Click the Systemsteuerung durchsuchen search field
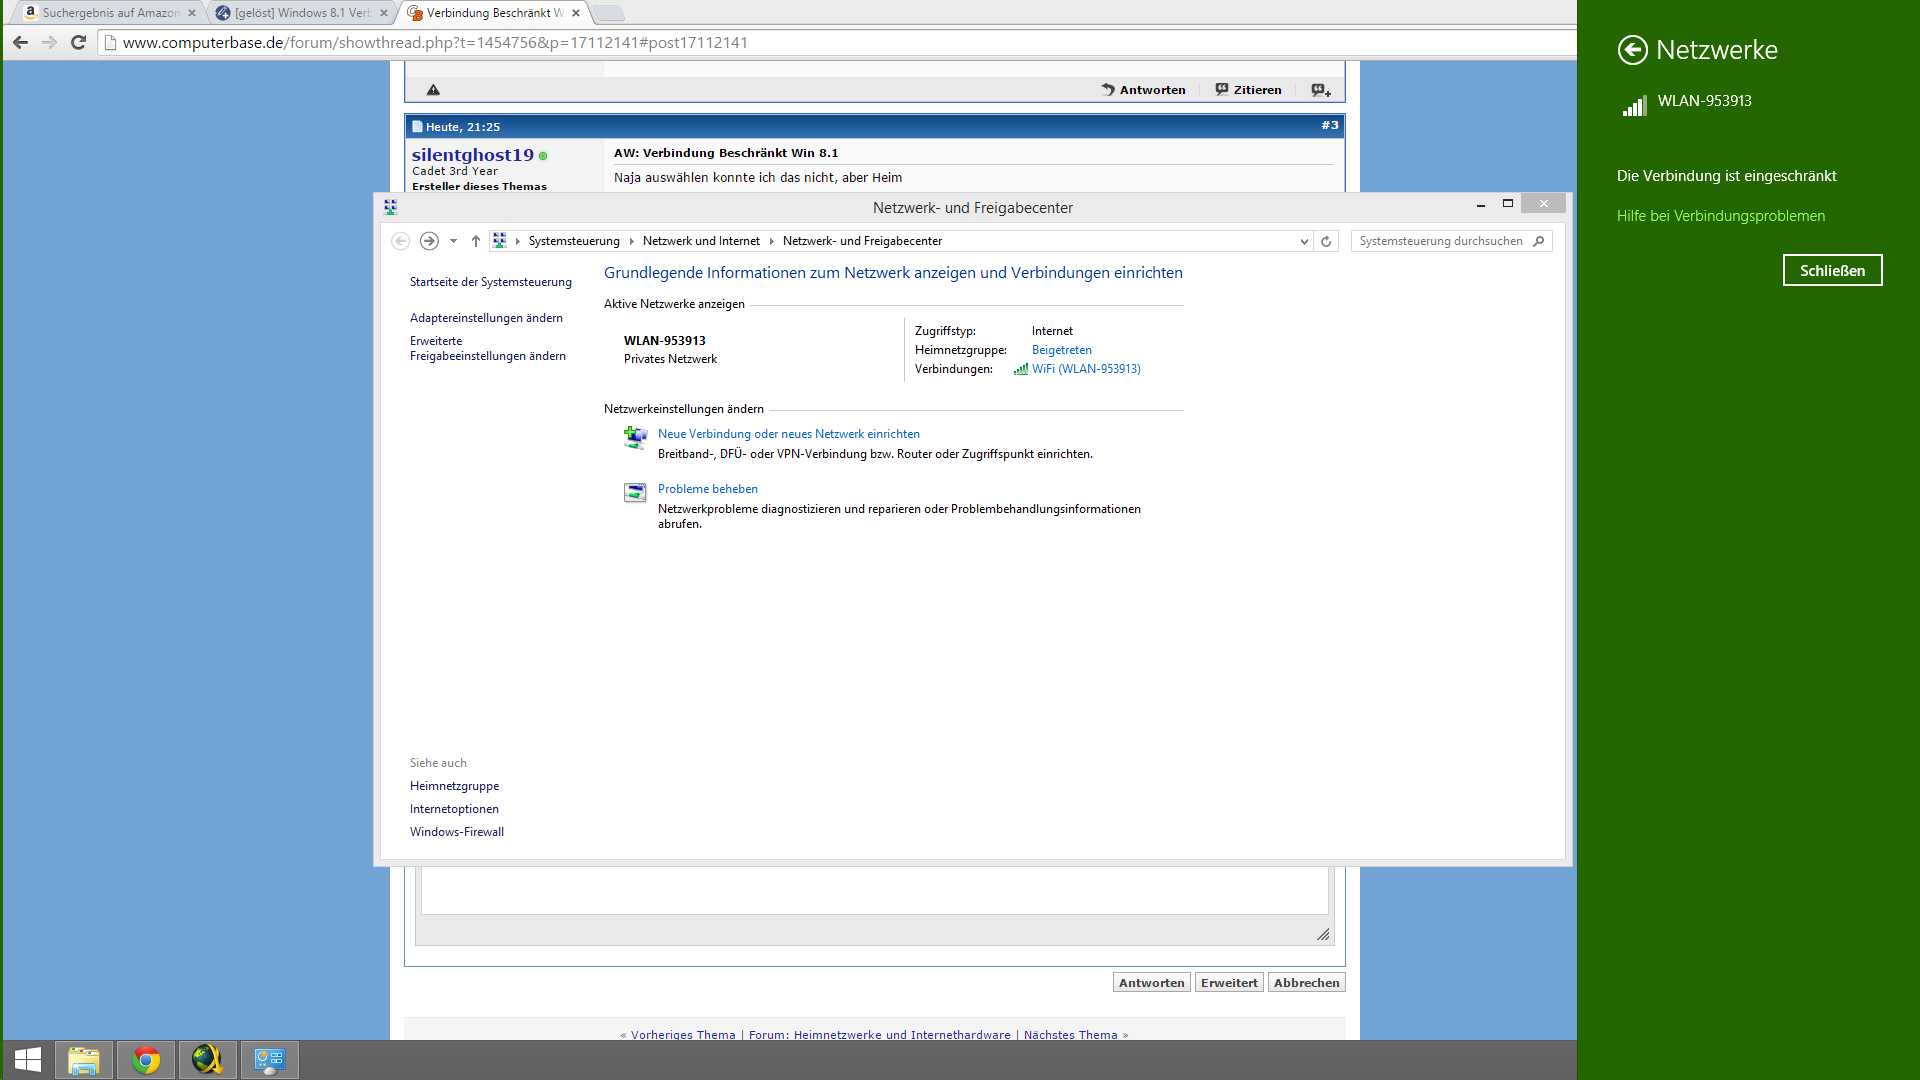This screenshot has width=1920, height=1080. pos(1440,241)
